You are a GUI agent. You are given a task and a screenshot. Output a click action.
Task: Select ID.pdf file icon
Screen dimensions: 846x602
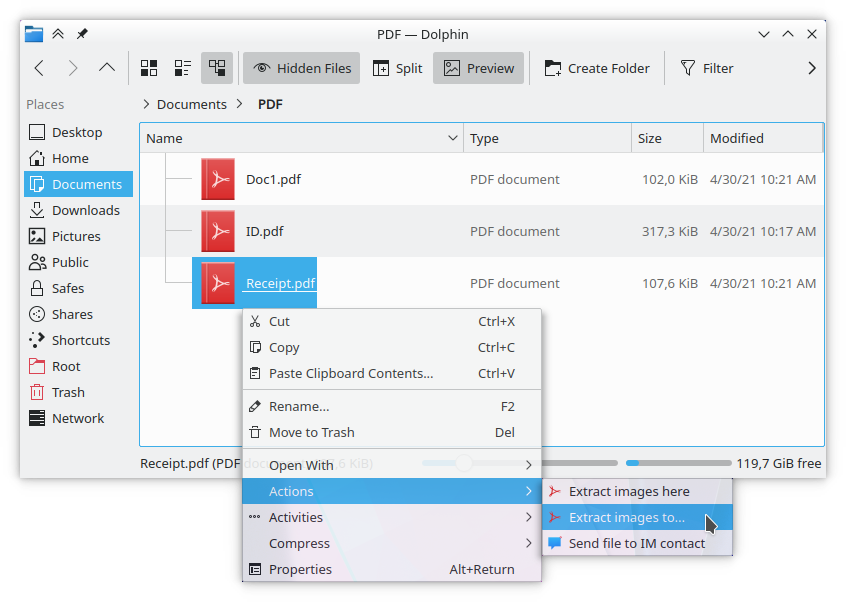pyautogui.click(x=218, y=231)
